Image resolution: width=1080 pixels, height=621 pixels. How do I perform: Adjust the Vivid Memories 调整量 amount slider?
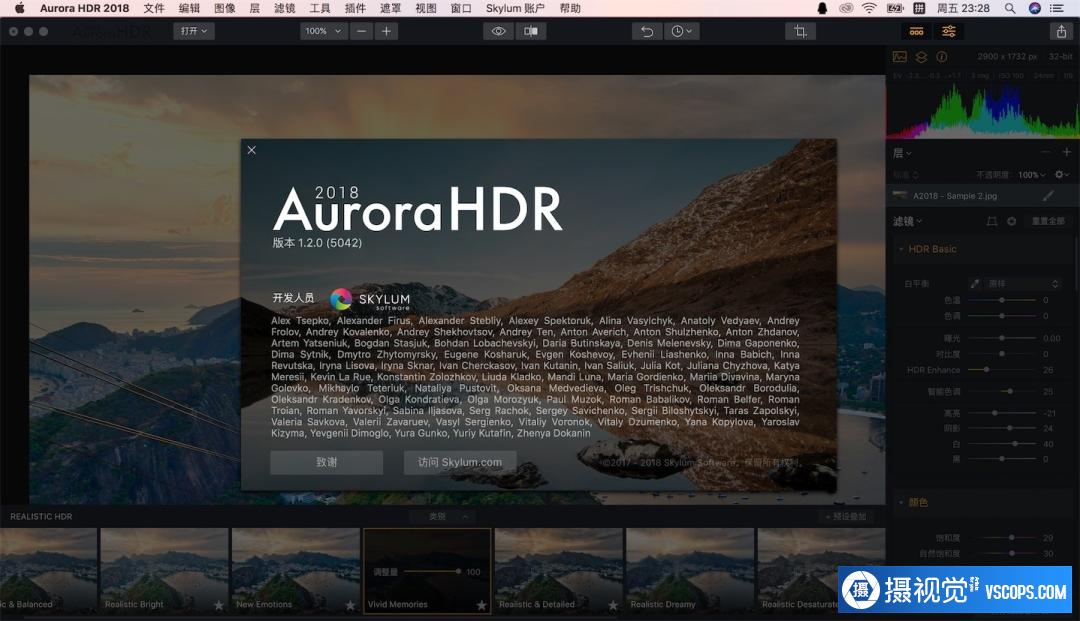pos(433,571)
